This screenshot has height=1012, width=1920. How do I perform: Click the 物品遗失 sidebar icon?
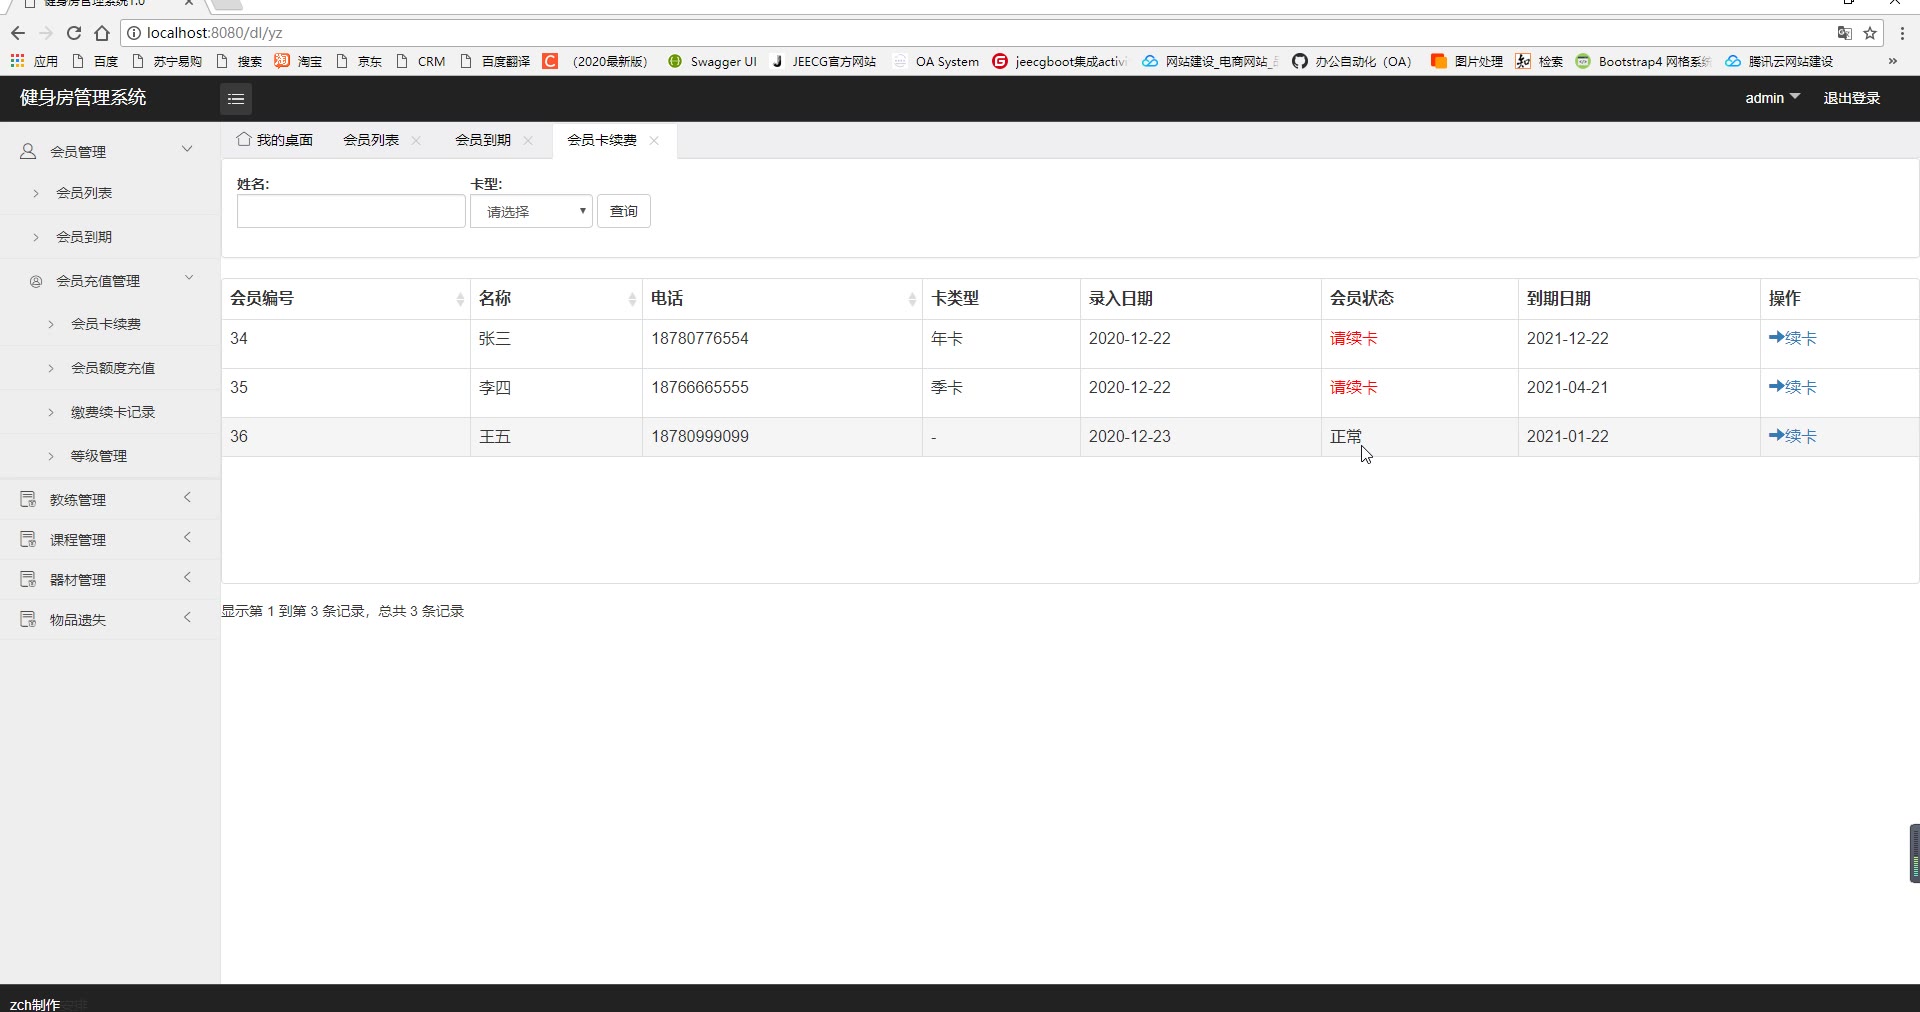click(x=28, y=619)
